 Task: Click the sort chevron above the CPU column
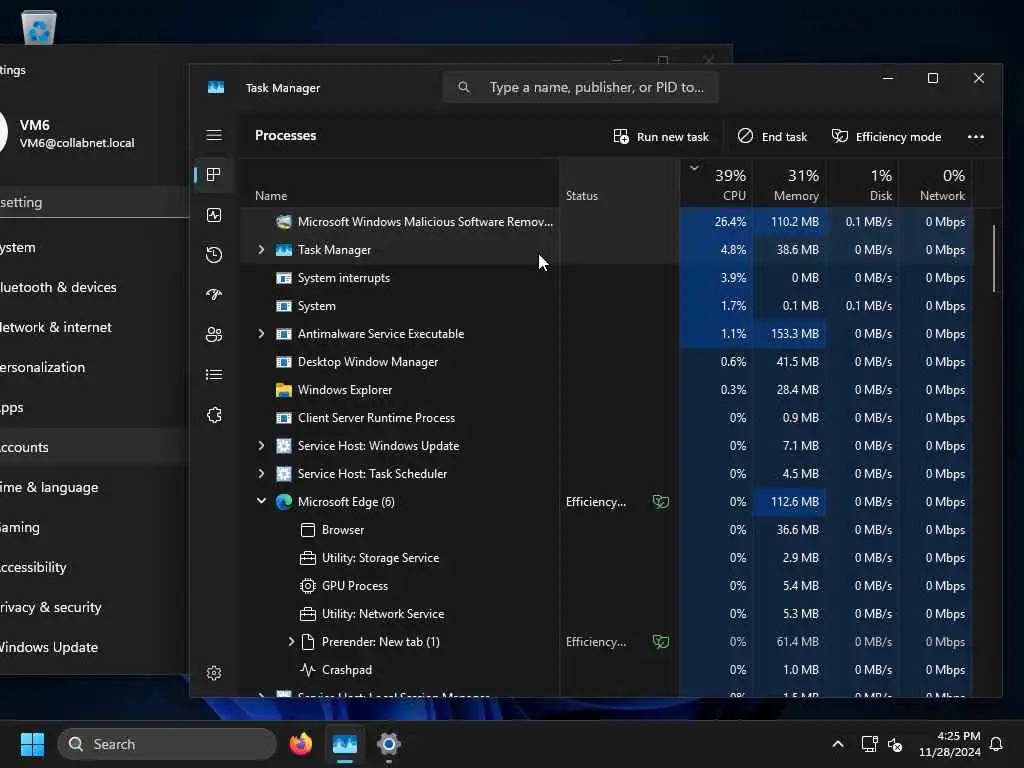coord(694,168)
